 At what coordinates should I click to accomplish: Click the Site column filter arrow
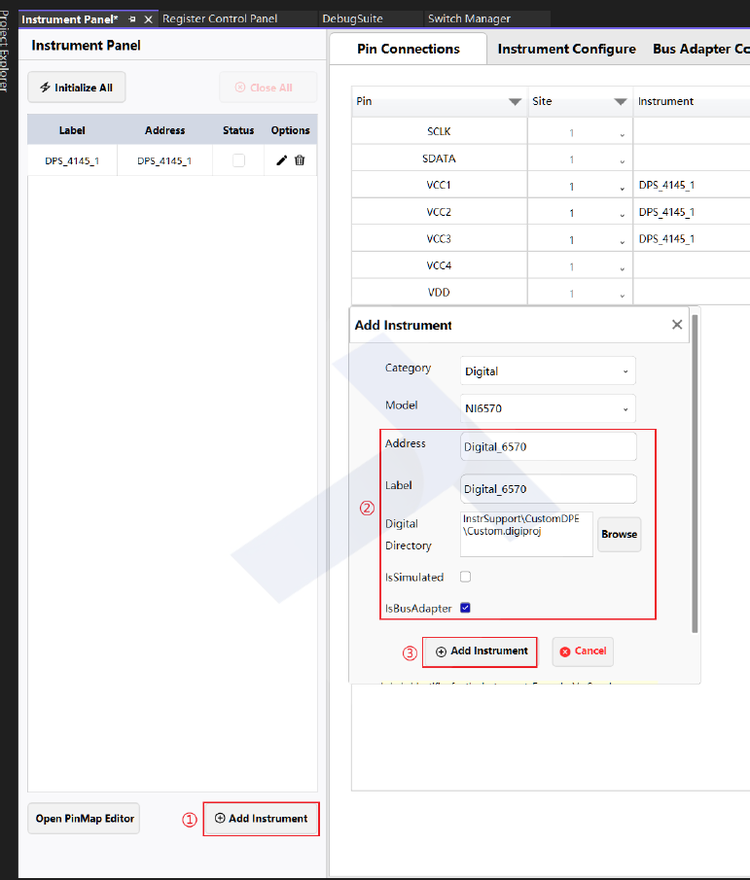(620, 102)
